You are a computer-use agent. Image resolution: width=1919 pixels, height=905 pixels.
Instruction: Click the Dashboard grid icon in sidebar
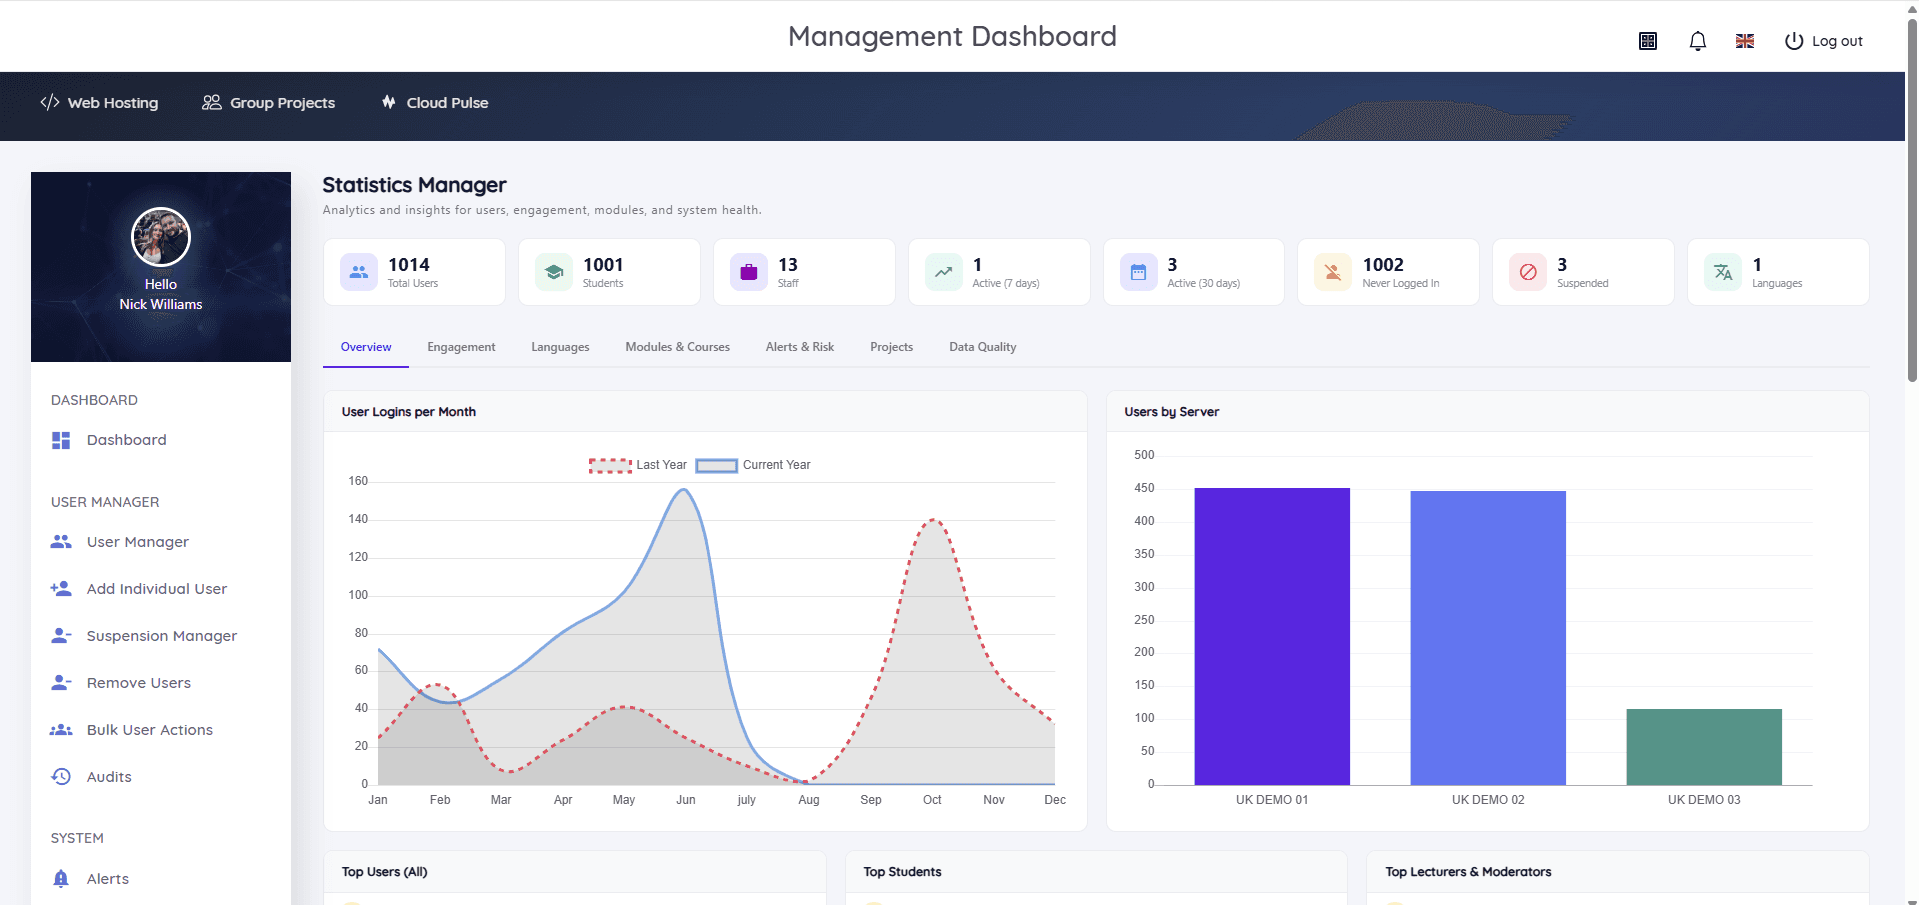click(61, 440)
